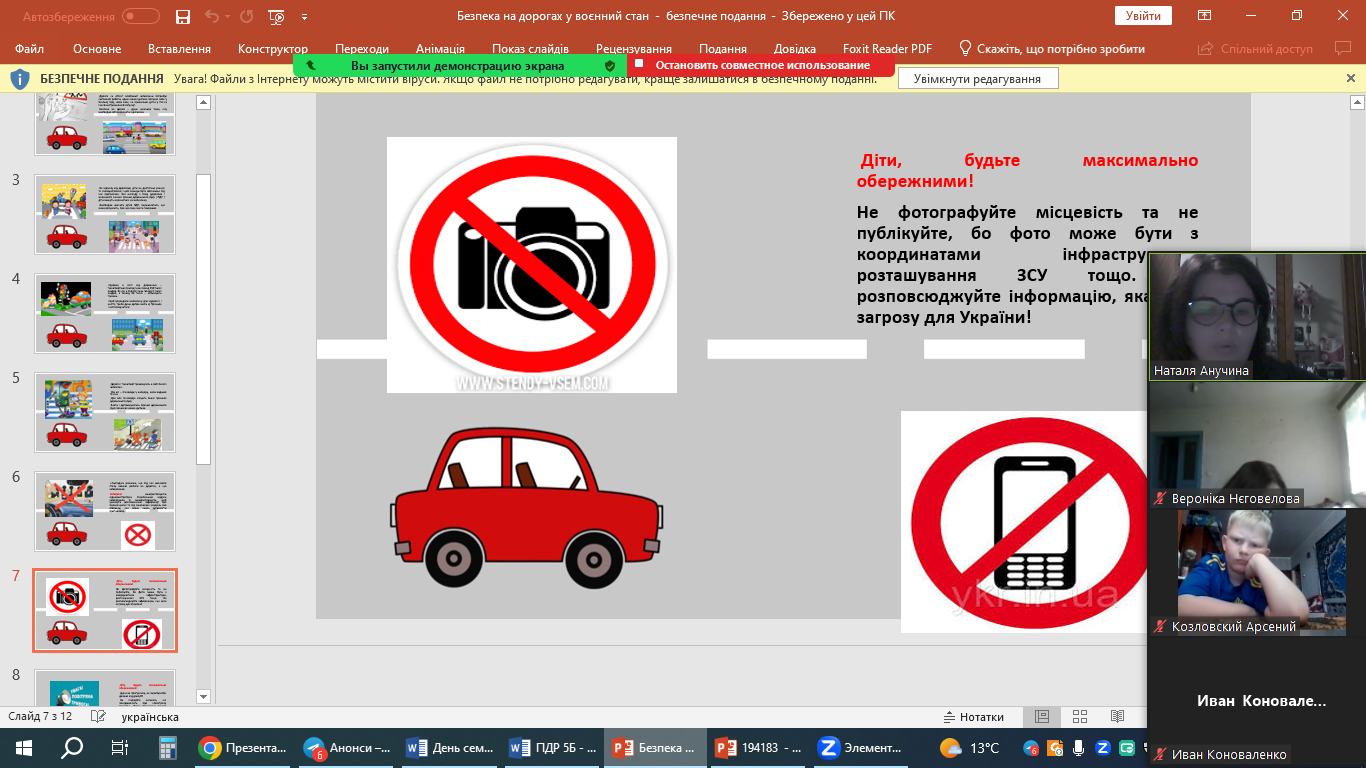Click the українська language indicator
1366x768 pixels.
pos(150,717)
